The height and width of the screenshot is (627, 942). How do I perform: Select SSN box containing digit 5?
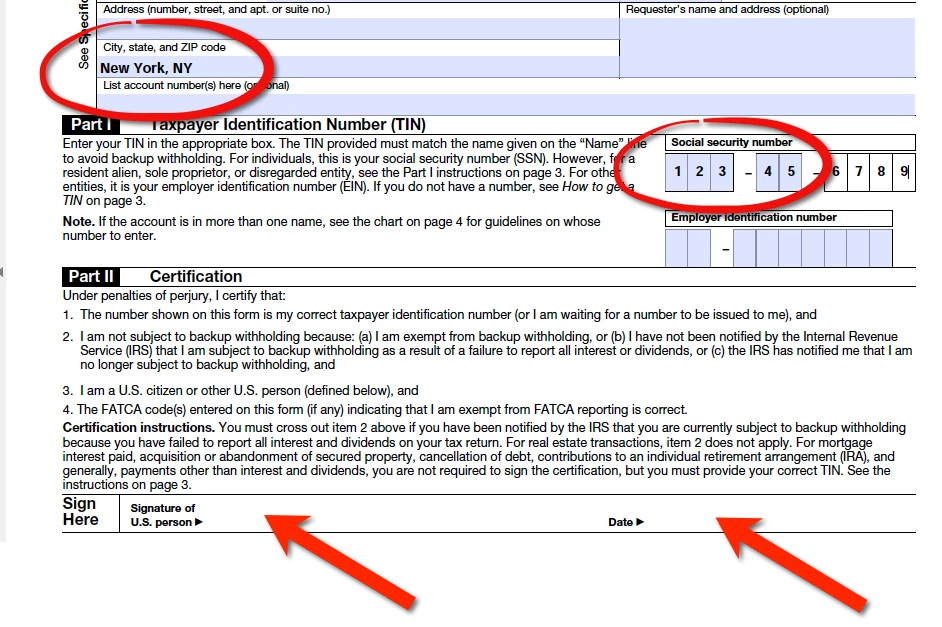pyautogui.click(x=791, y=172)
